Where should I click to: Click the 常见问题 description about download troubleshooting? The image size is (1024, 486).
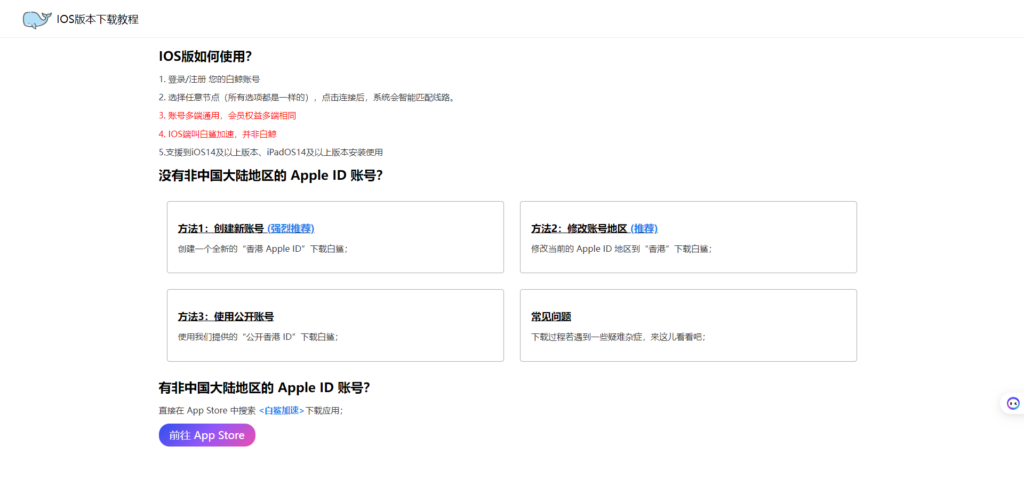pos(618,337)
